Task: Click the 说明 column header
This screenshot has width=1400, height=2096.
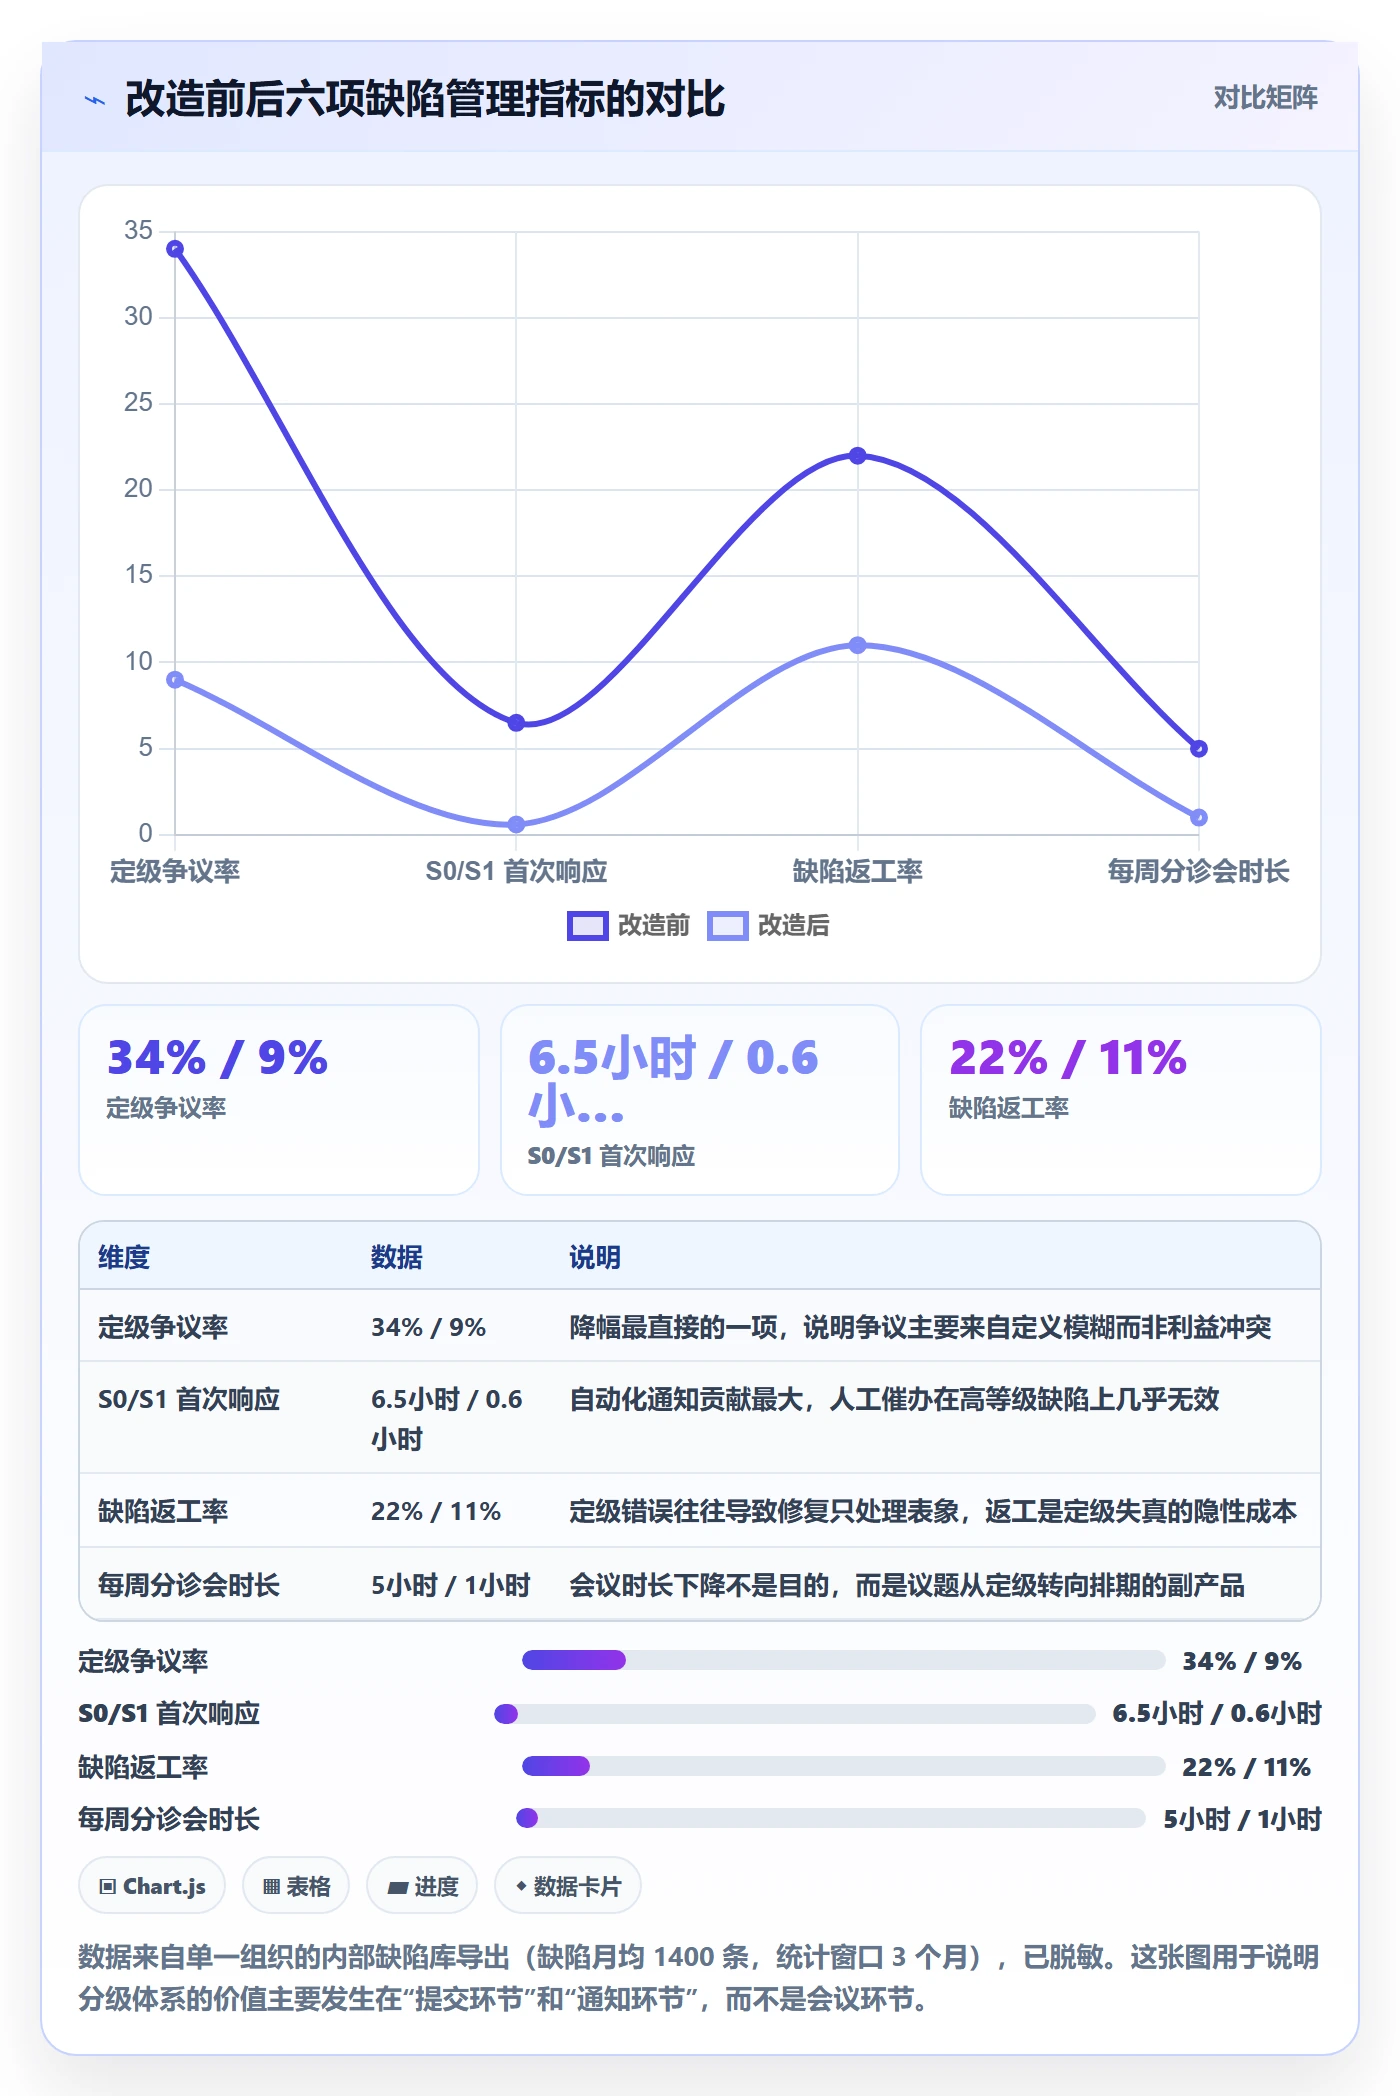Action: pyautogui.click(x=595, y=1257)
